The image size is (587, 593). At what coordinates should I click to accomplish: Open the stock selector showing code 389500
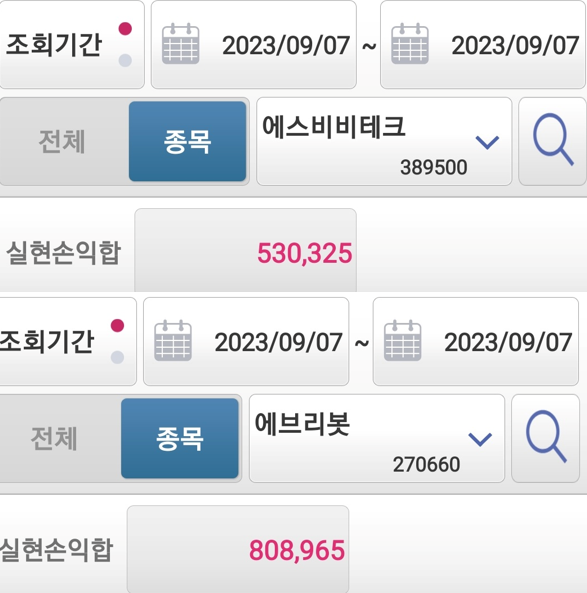pos(384,141)
